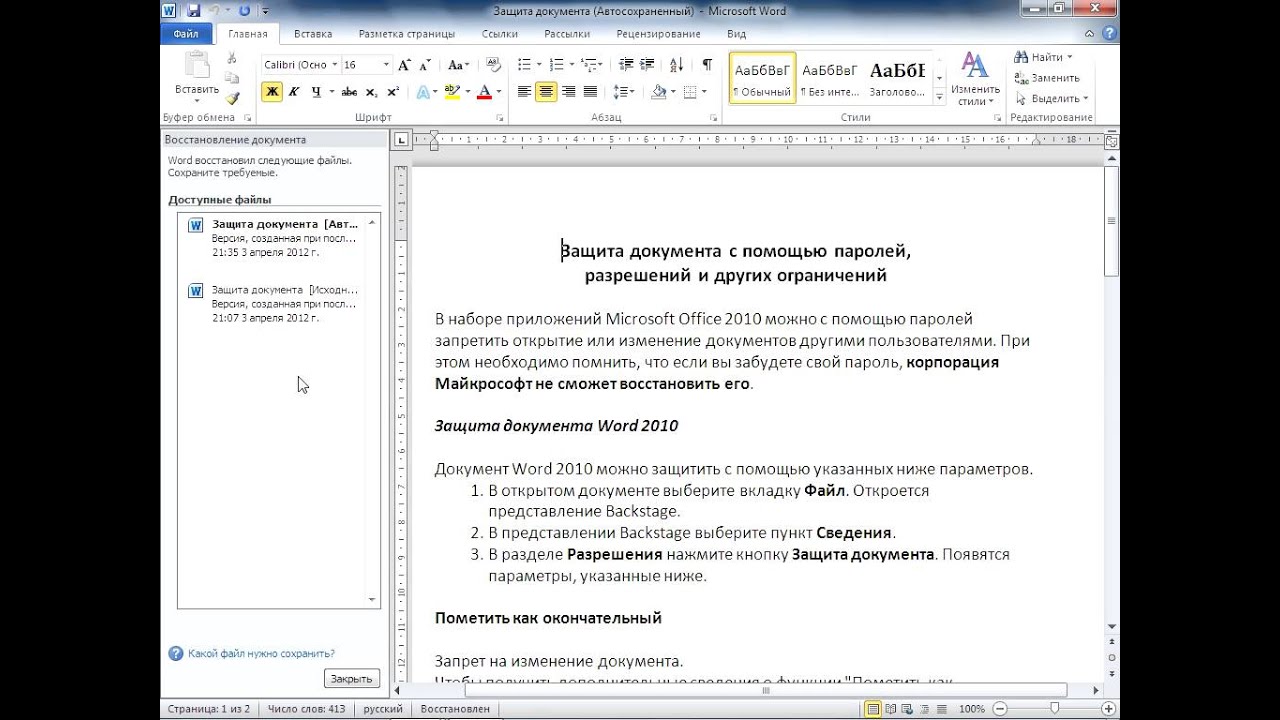Toggle show paragraph marks (¶)
1280x720 pixels.
click(707, 65)
